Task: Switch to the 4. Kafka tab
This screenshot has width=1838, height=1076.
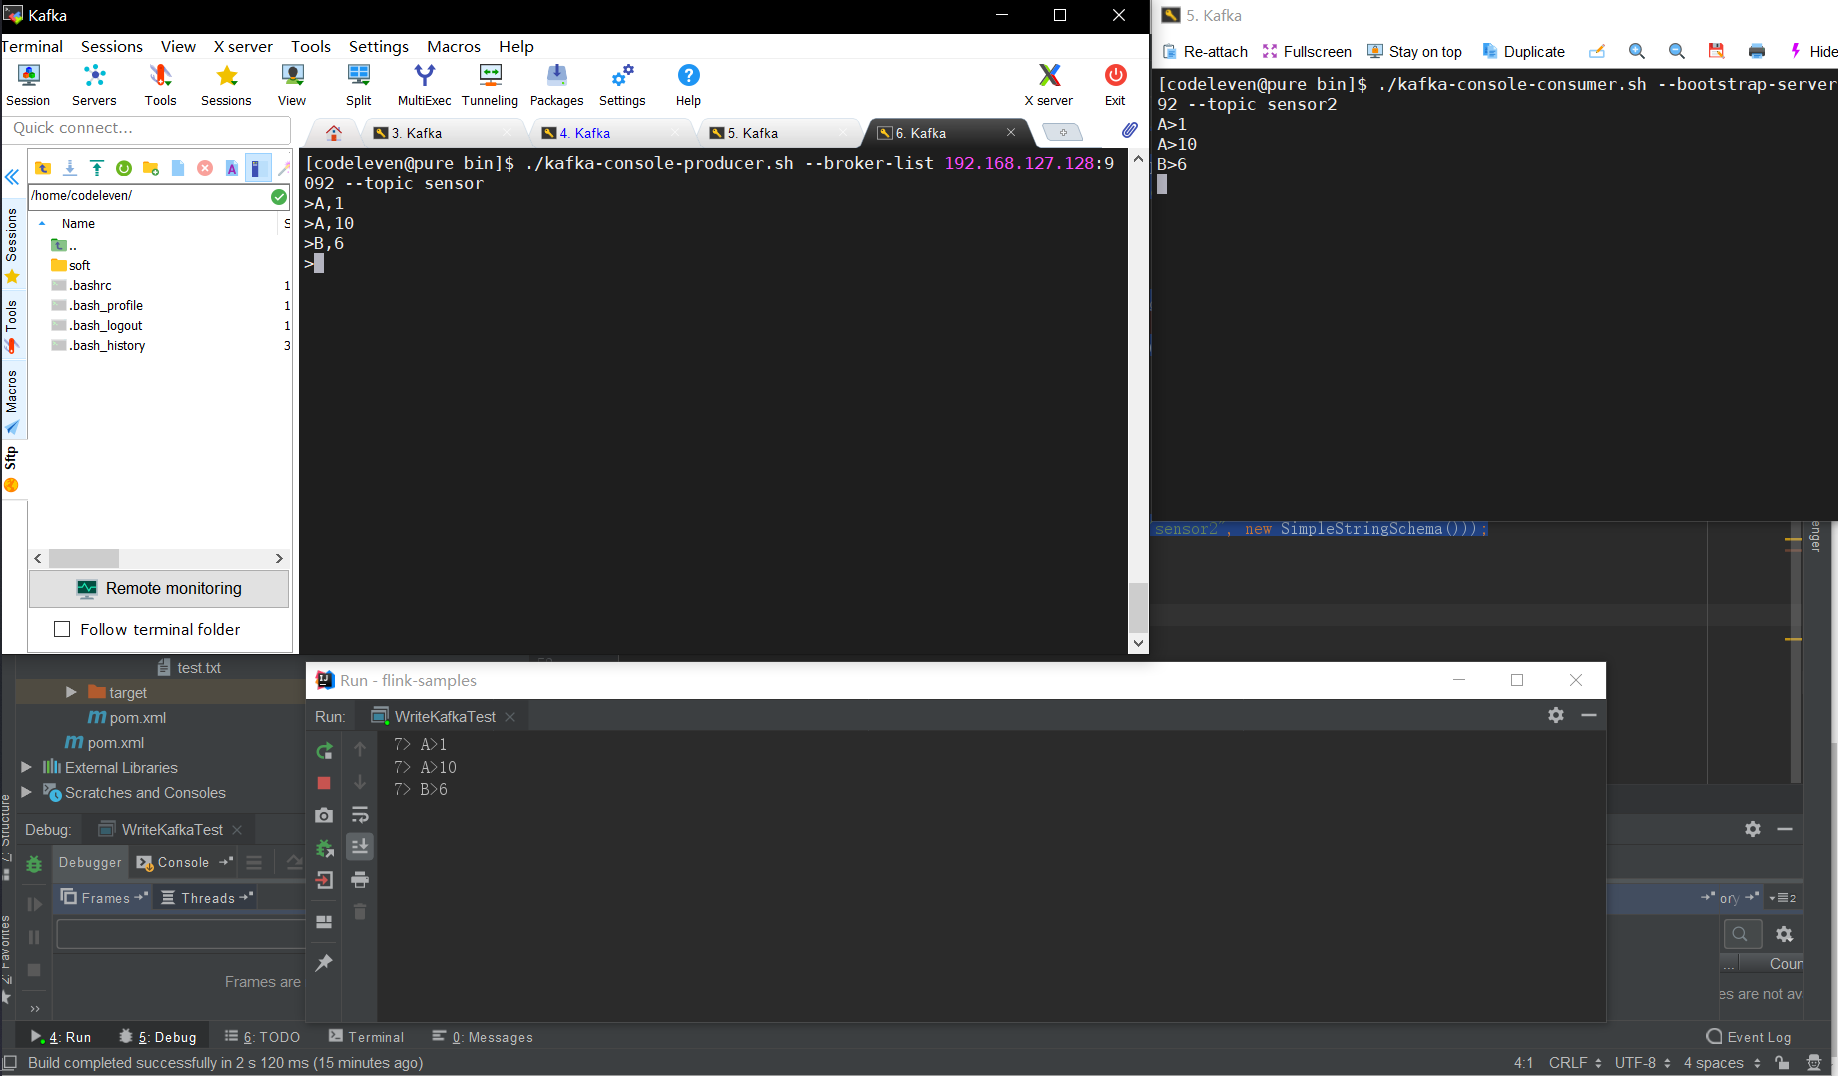Action: tap(610, 133)
